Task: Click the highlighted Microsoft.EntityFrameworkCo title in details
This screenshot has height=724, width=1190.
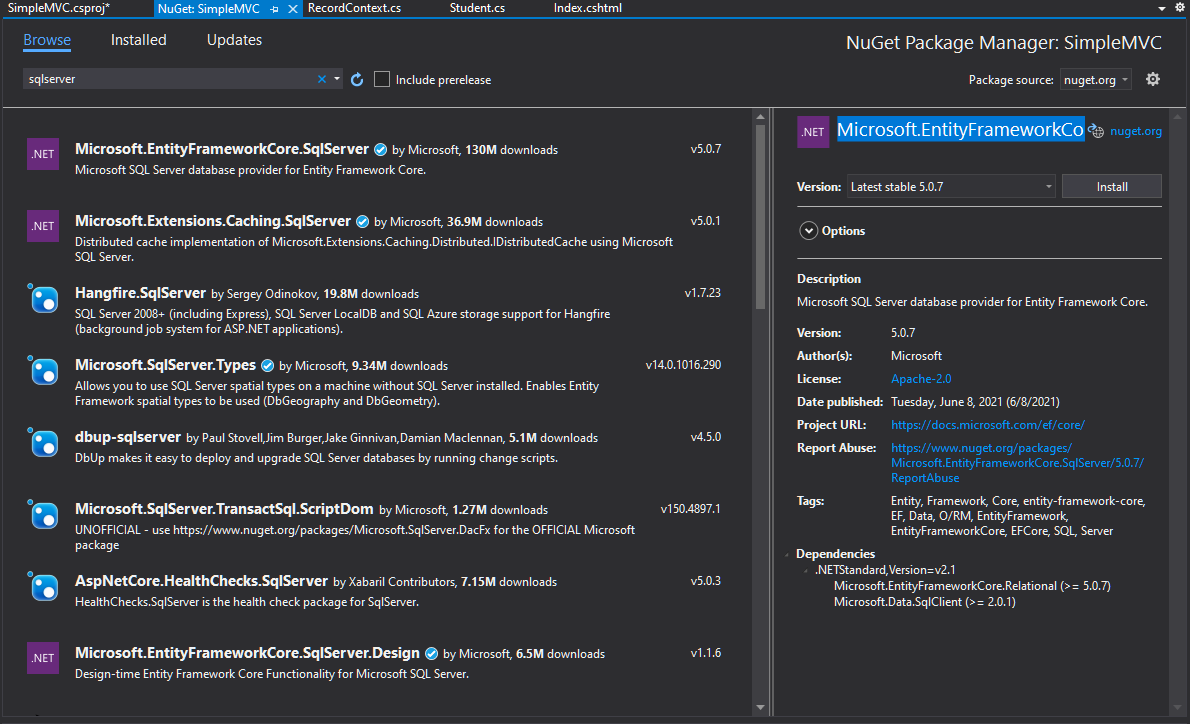Action: point(960,130)
